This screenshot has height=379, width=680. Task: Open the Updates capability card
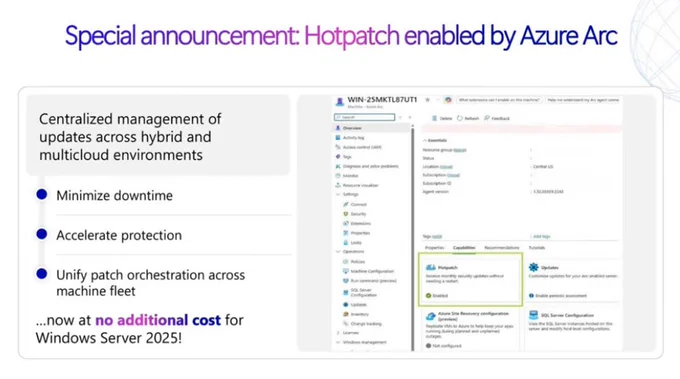tap(573, 279)
